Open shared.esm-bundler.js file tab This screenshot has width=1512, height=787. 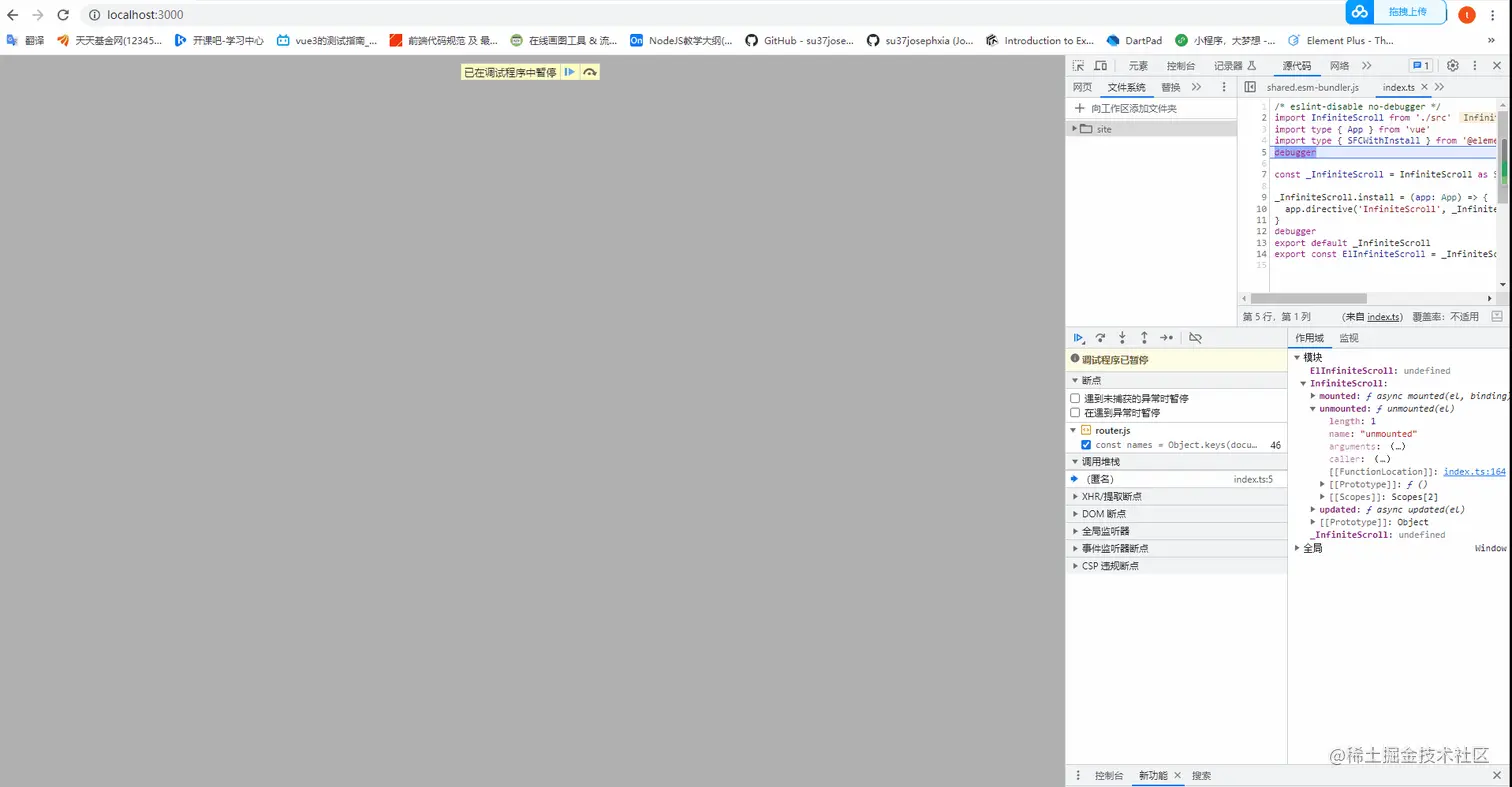coord(1313,88)
